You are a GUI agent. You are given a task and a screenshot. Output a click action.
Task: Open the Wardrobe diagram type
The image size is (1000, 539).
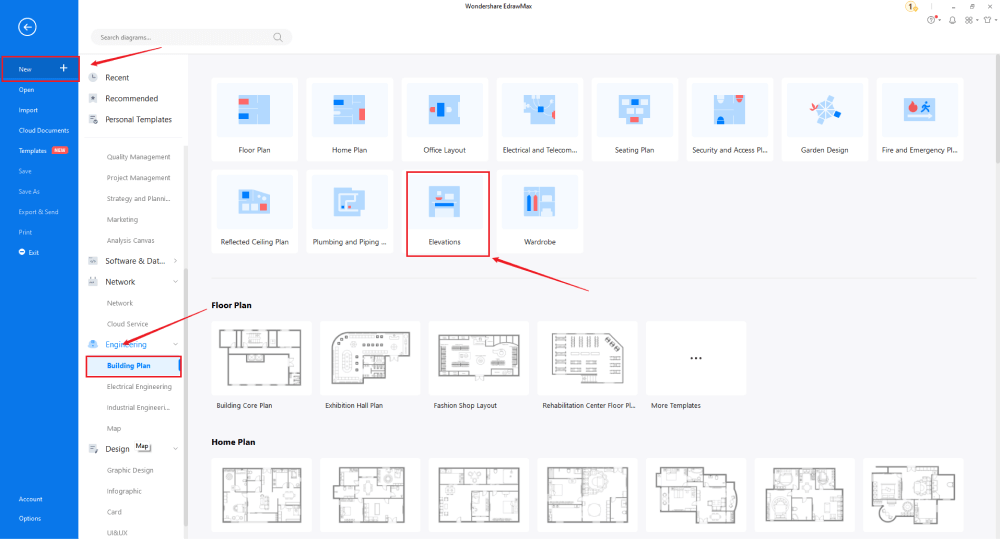pyautogui.click(x=540, y=211)
